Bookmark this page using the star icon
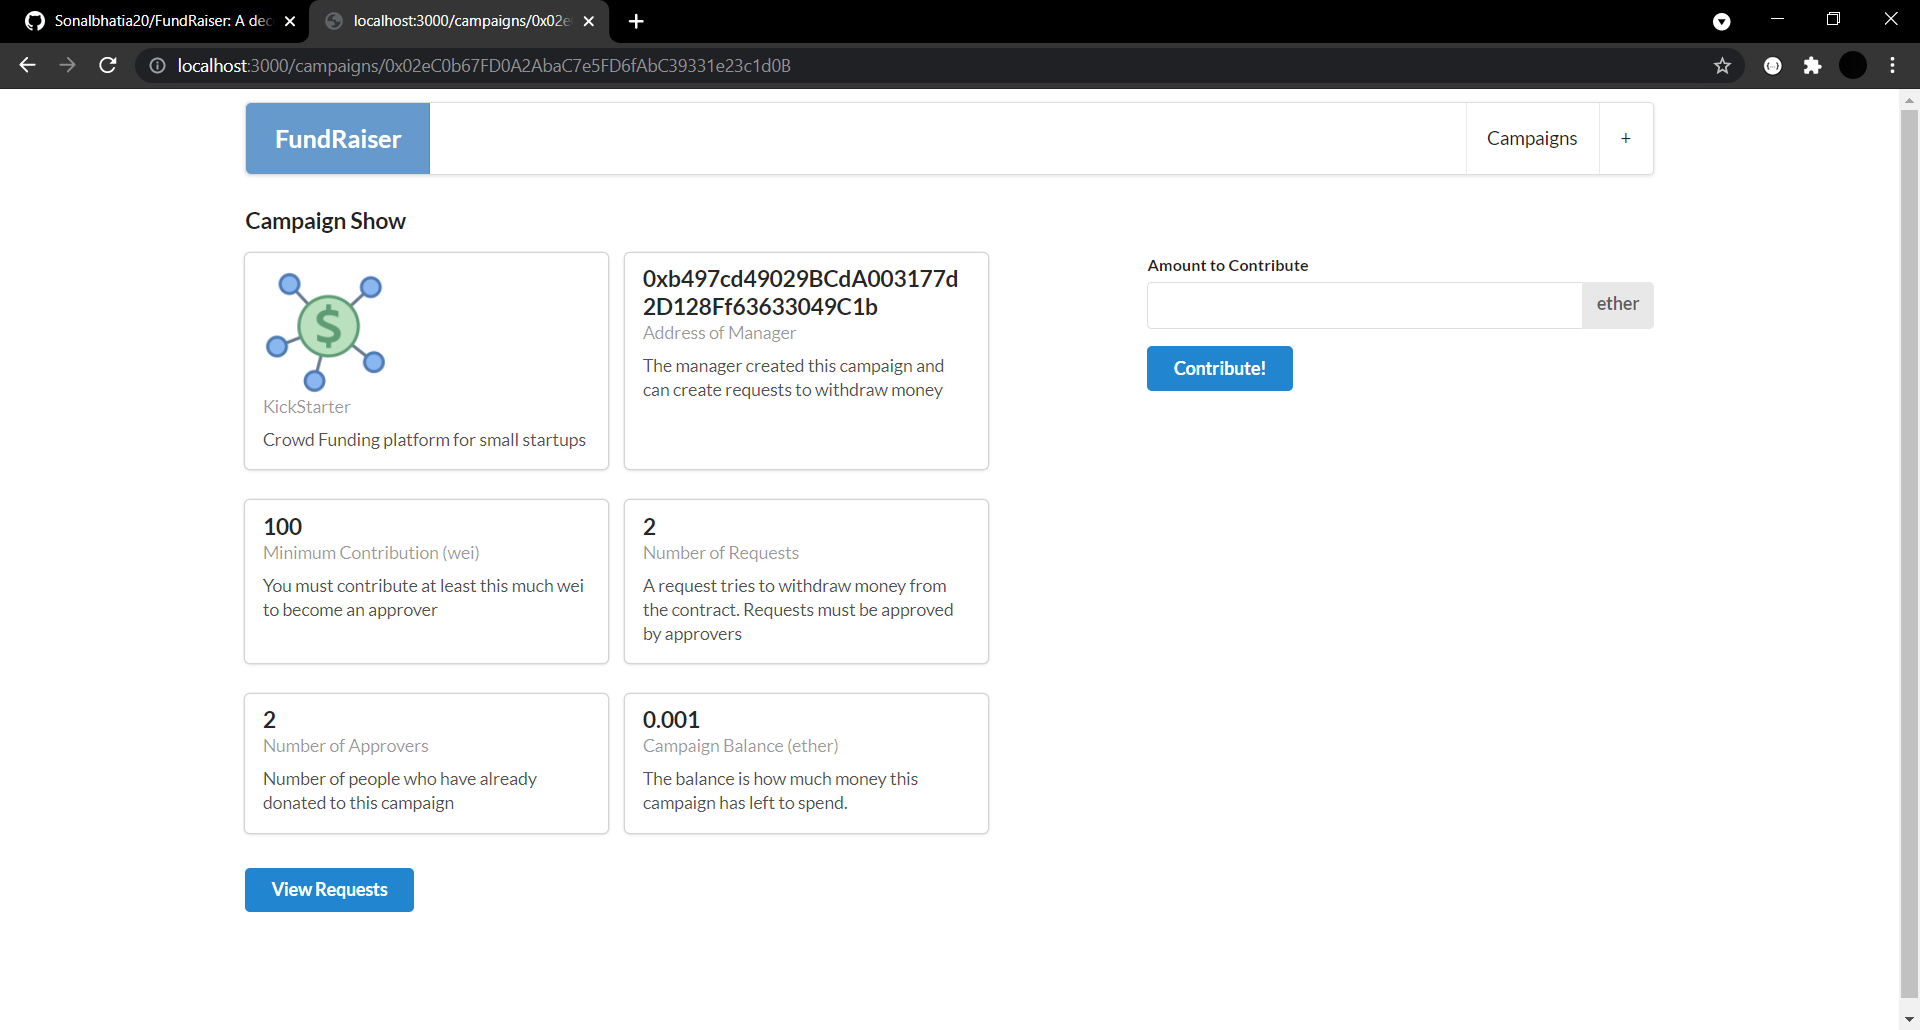Screen dimensions: 1920x1030 coord(1723,66)
